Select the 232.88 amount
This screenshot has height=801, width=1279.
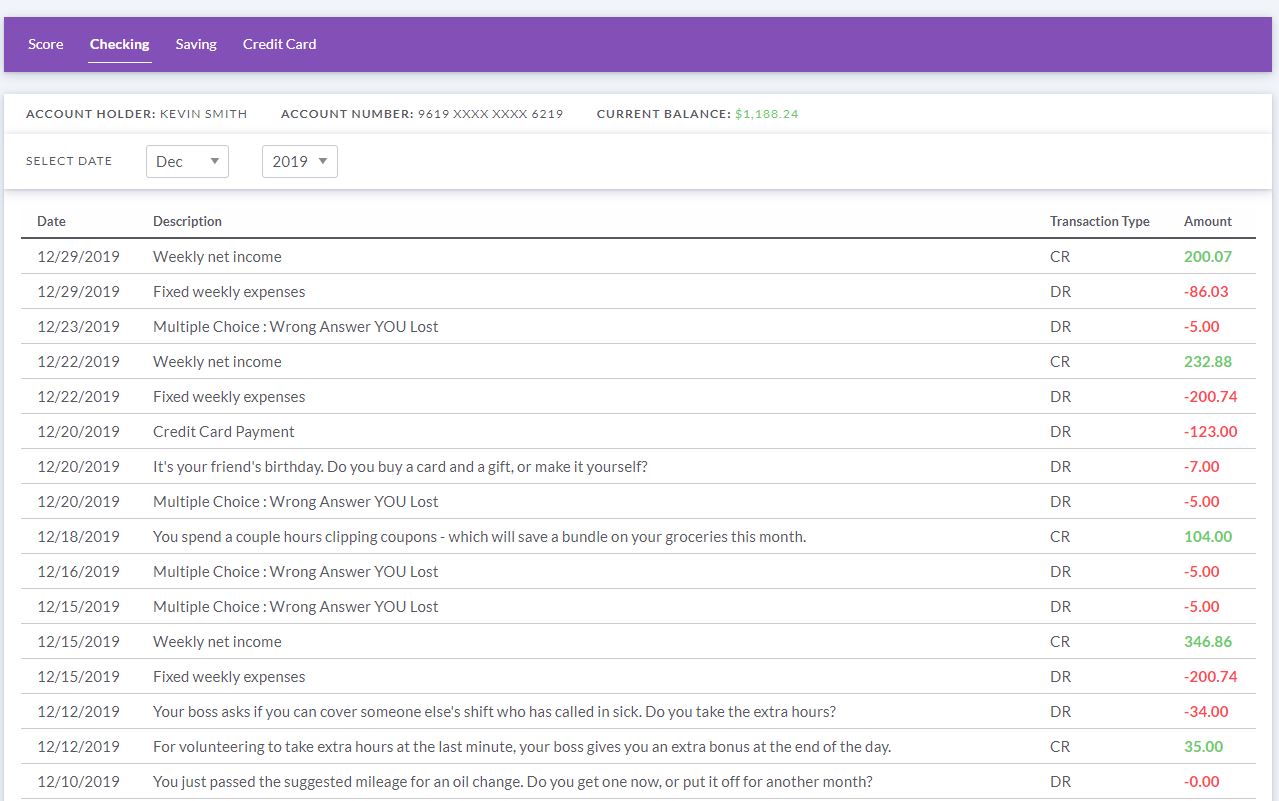pyautogui.click(x=1208, y=361)
